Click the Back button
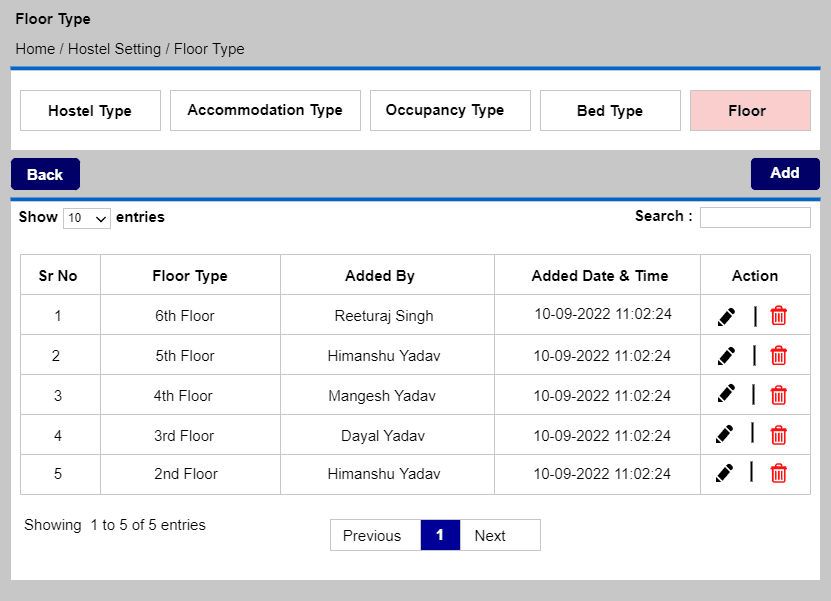 (46, 174)
